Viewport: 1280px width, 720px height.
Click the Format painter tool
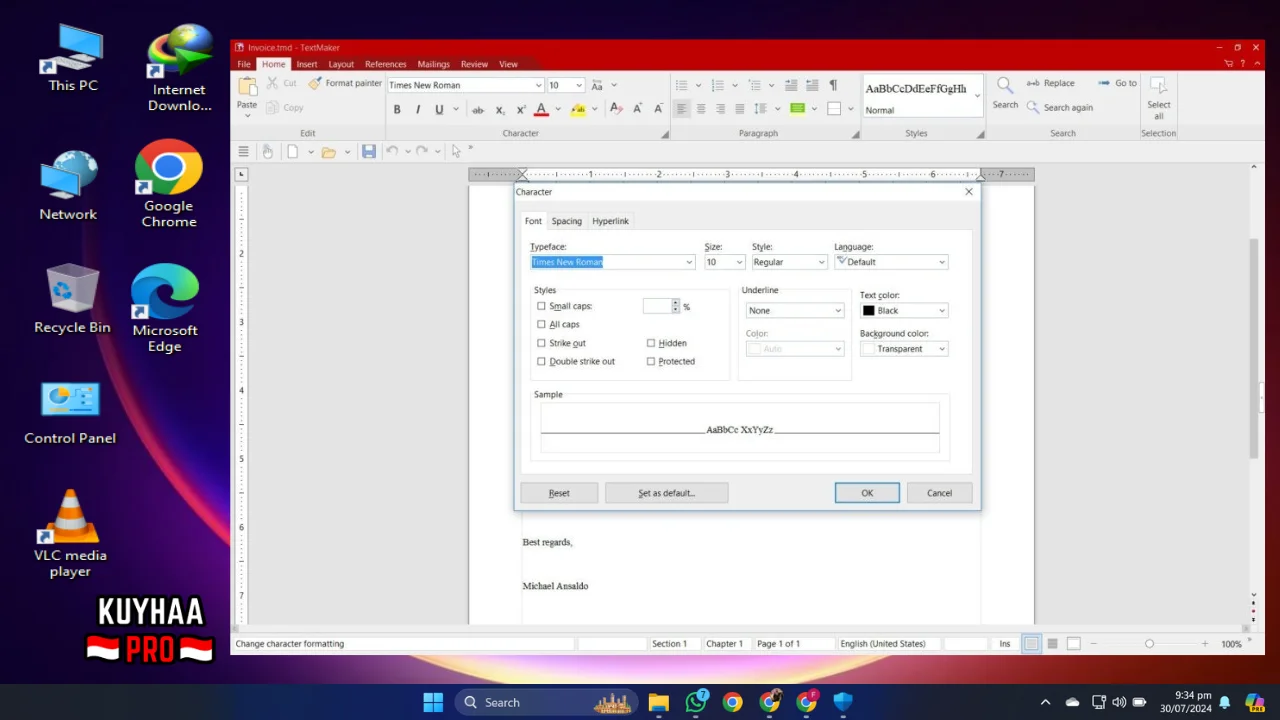coord(345,84)
